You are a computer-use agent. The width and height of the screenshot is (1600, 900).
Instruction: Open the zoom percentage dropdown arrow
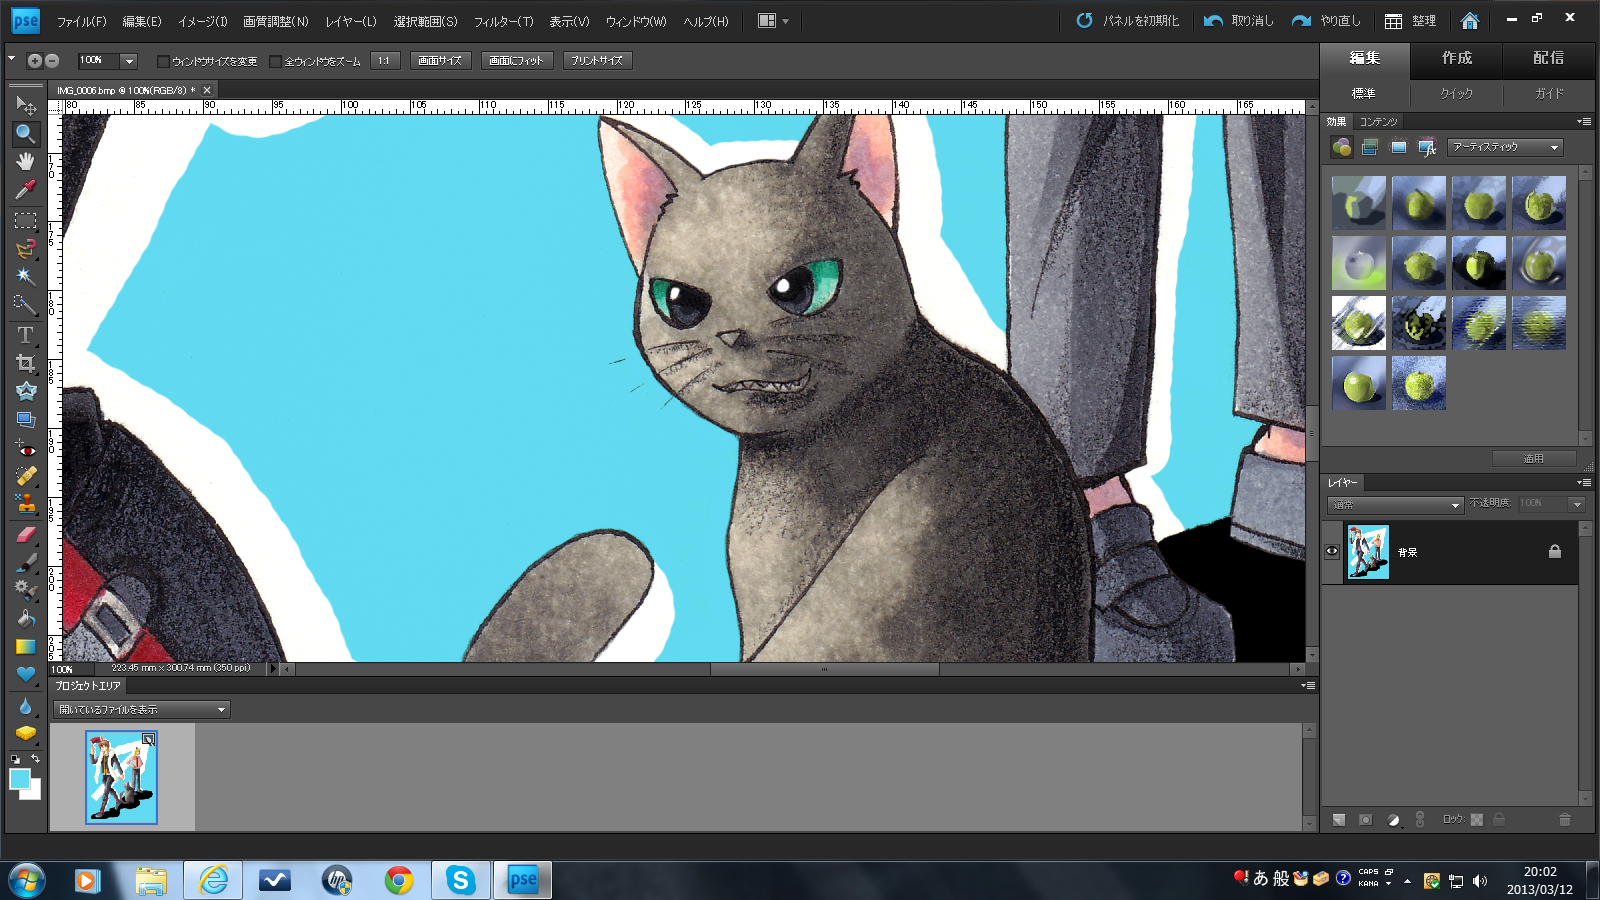(x=129, y=61)
